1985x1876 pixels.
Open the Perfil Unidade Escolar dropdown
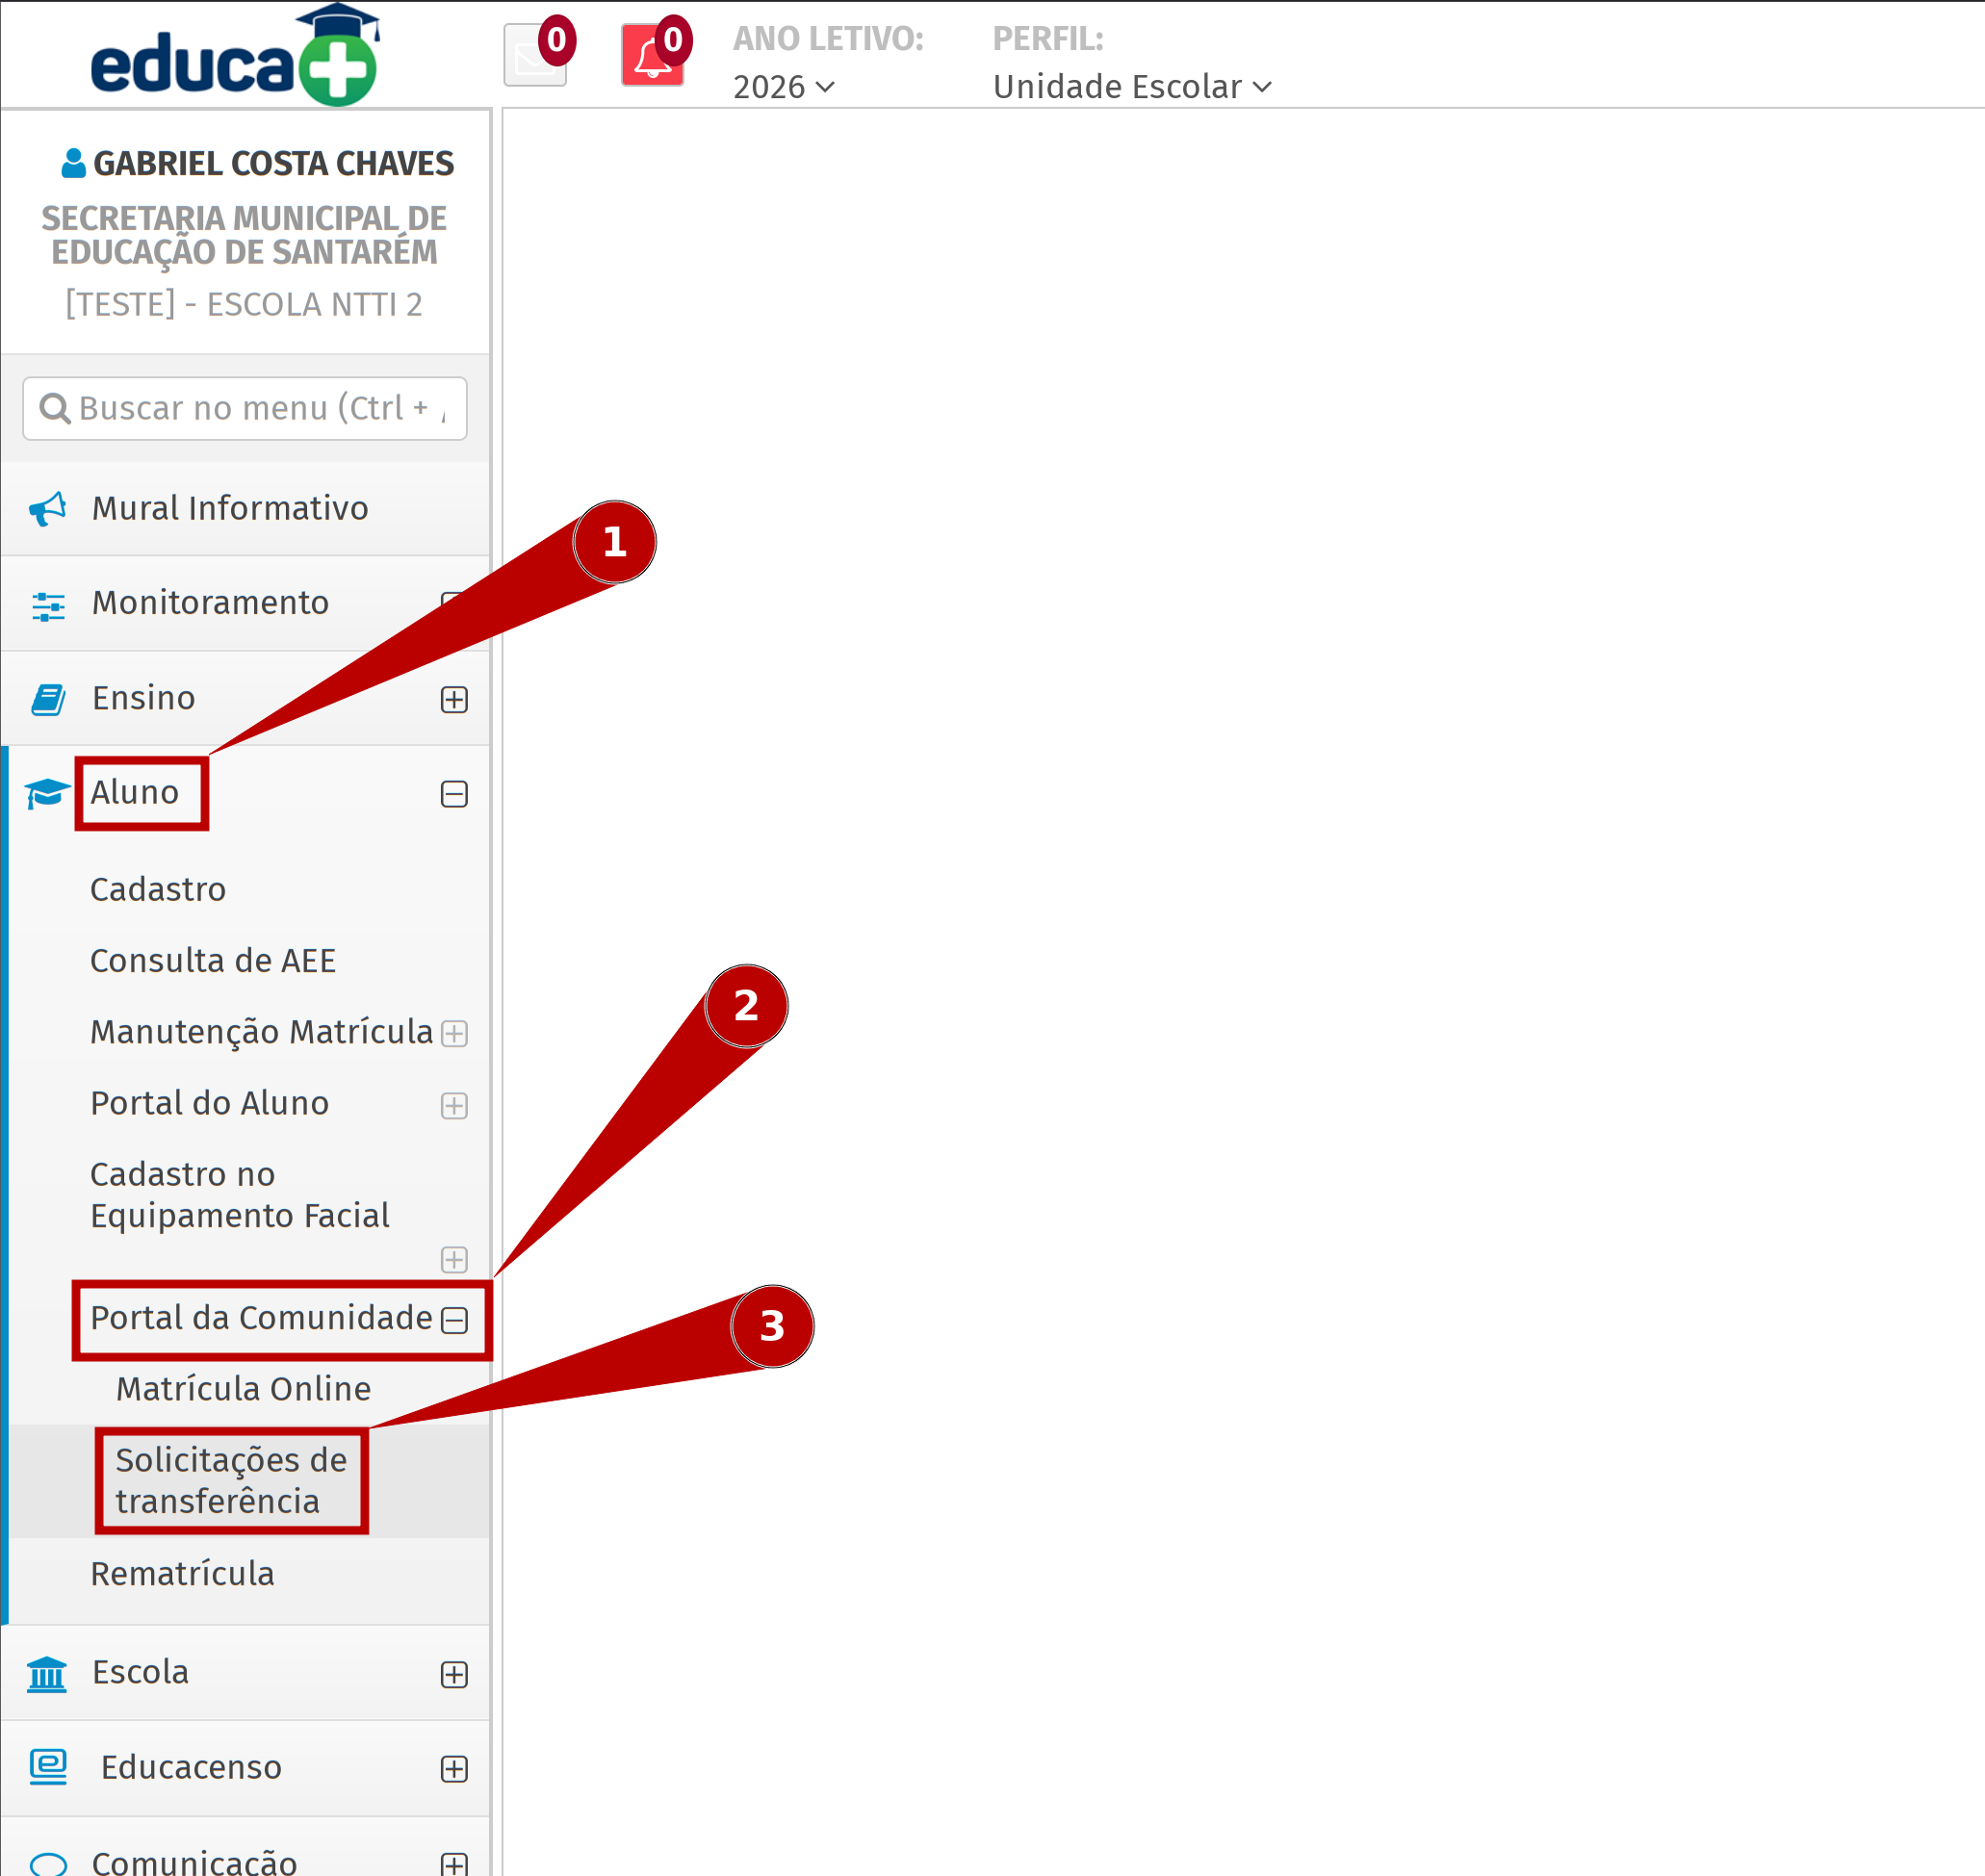click(x=1131, y=87)
